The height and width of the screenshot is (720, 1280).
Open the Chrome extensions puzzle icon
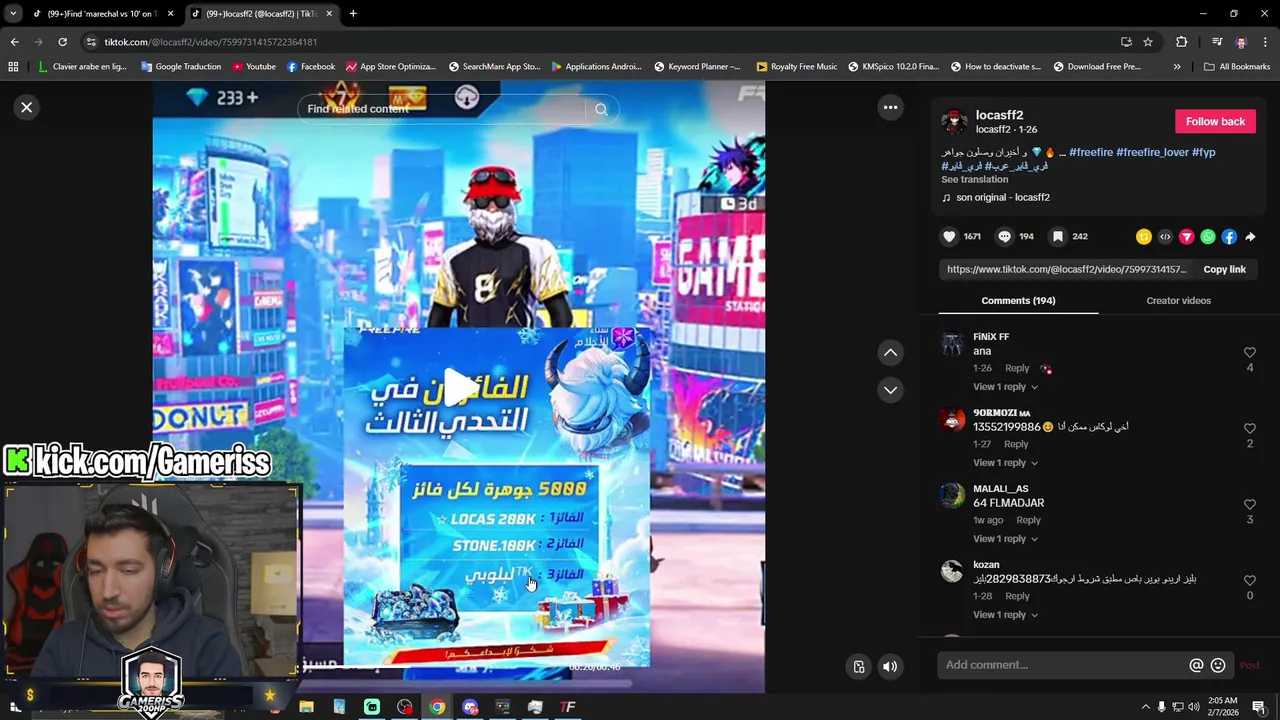pos(1182,42)
